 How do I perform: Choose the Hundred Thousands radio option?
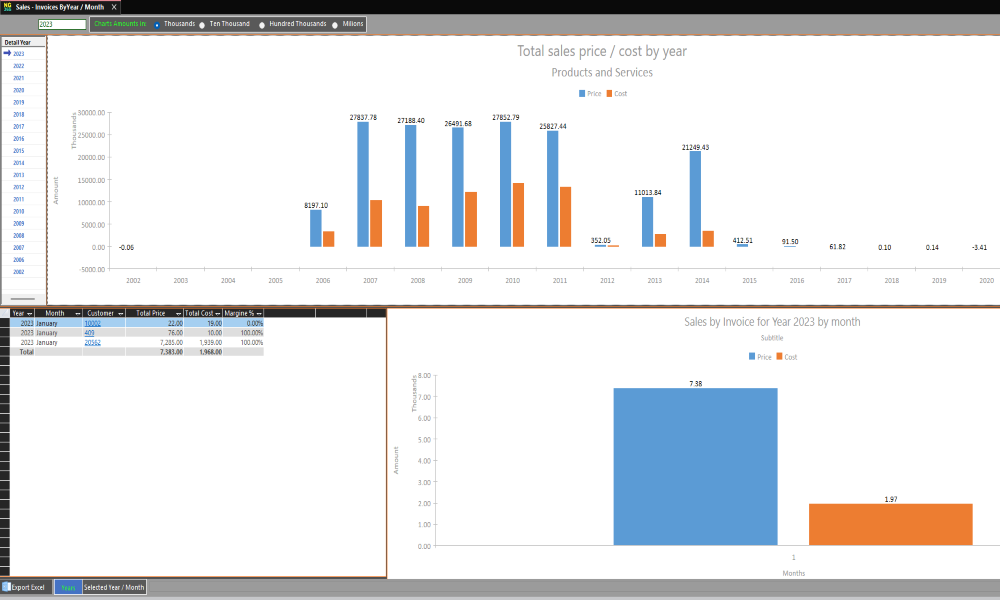tap(263, 24)
